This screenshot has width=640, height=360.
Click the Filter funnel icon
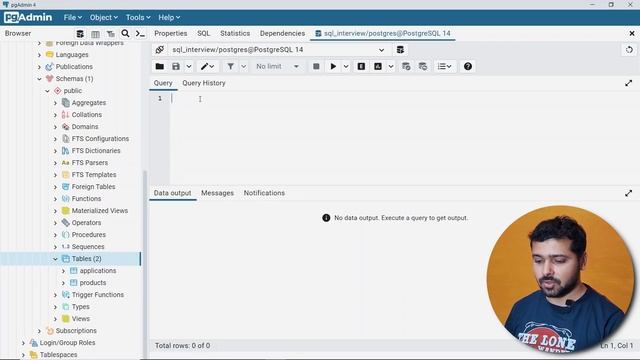(231, 66)
